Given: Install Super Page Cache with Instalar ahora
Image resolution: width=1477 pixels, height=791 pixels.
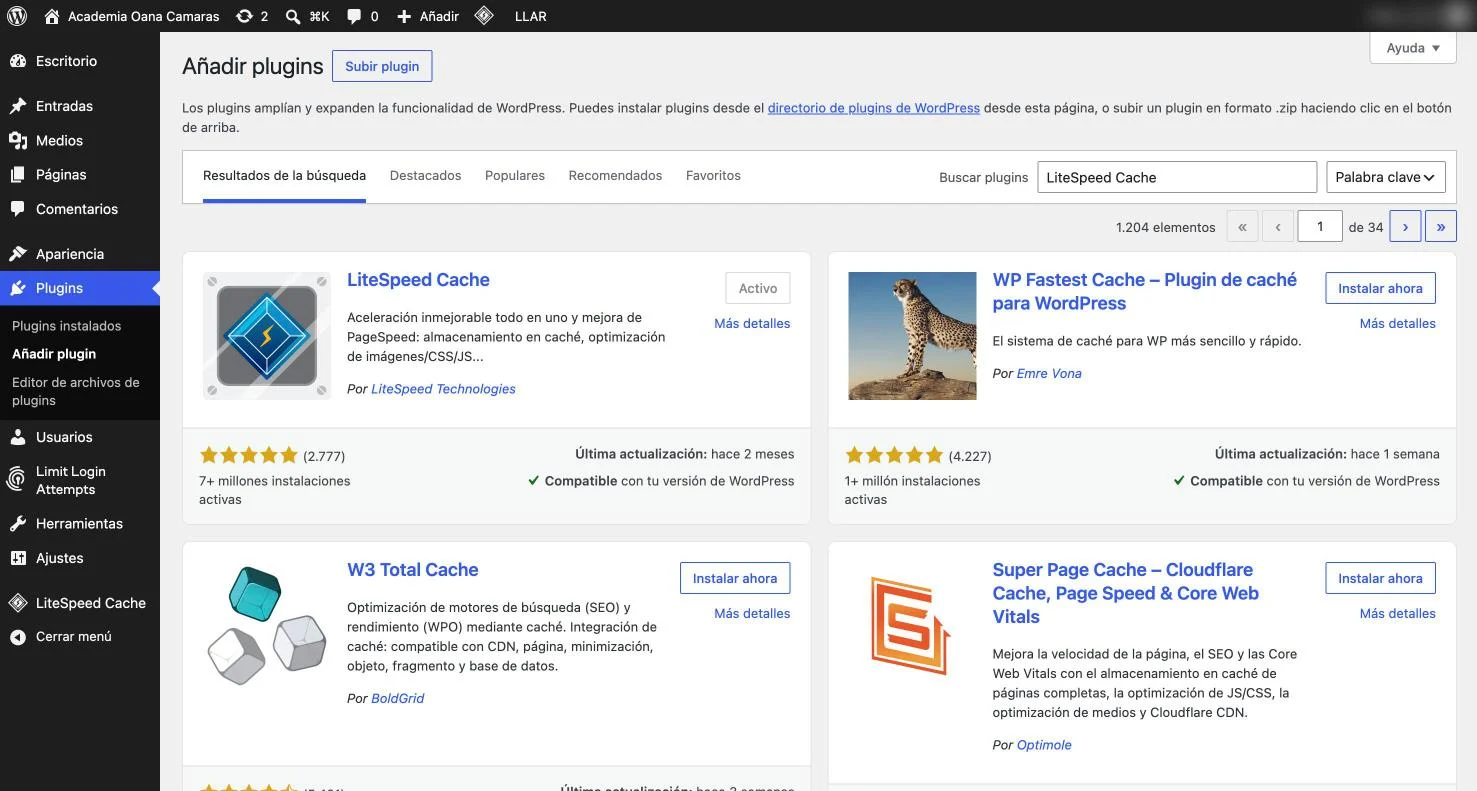Looking at the screenshot, I should click(1380, 578).
